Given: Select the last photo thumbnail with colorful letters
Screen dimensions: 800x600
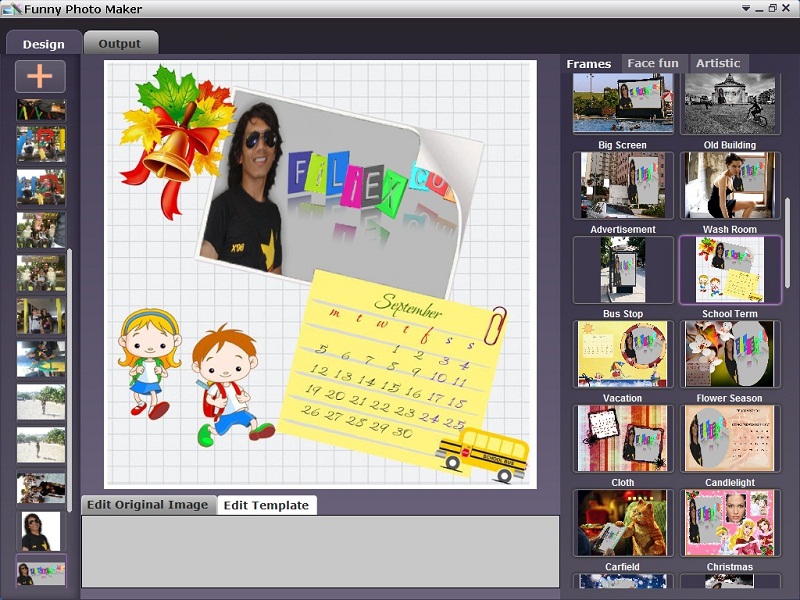Looking at the screenshot, I should (41, 570).
